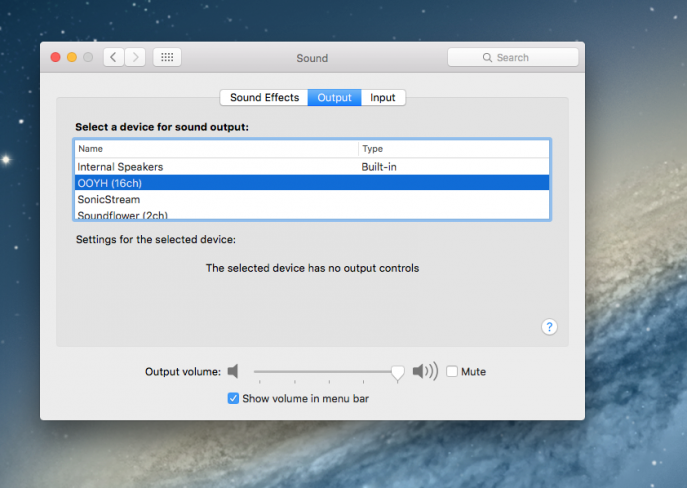Sort devices by the Type column header
Screen dimensions: 687x488
(x=454, y=149)
